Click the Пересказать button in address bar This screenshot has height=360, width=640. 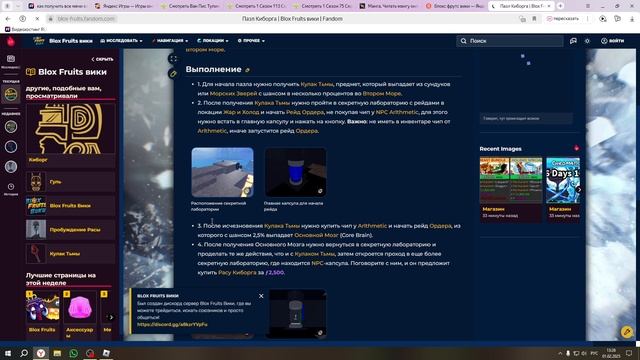563,19
